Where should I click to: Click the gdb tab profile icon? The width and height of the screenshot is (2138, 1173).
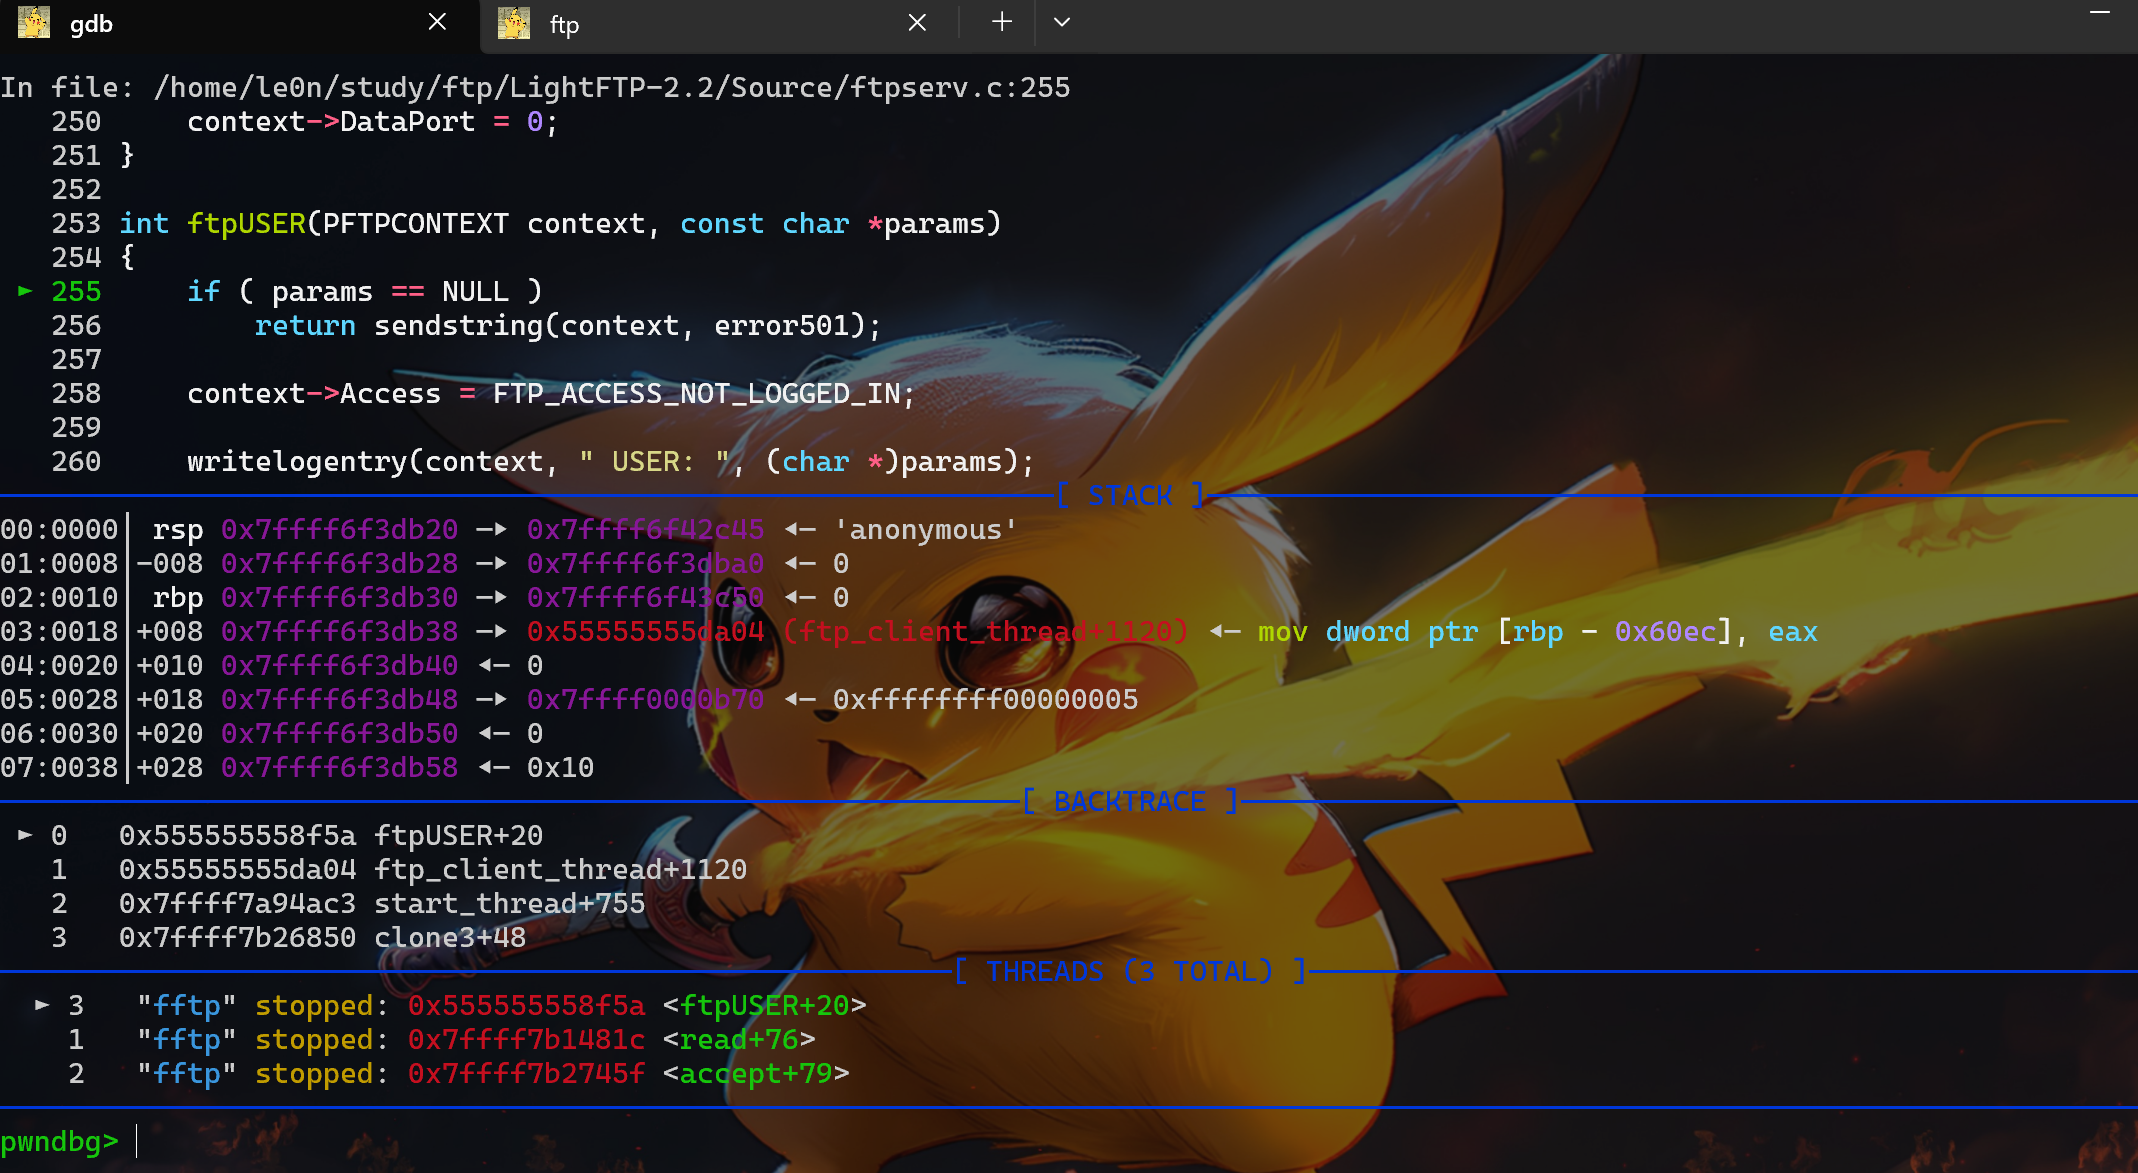(34, 22)
